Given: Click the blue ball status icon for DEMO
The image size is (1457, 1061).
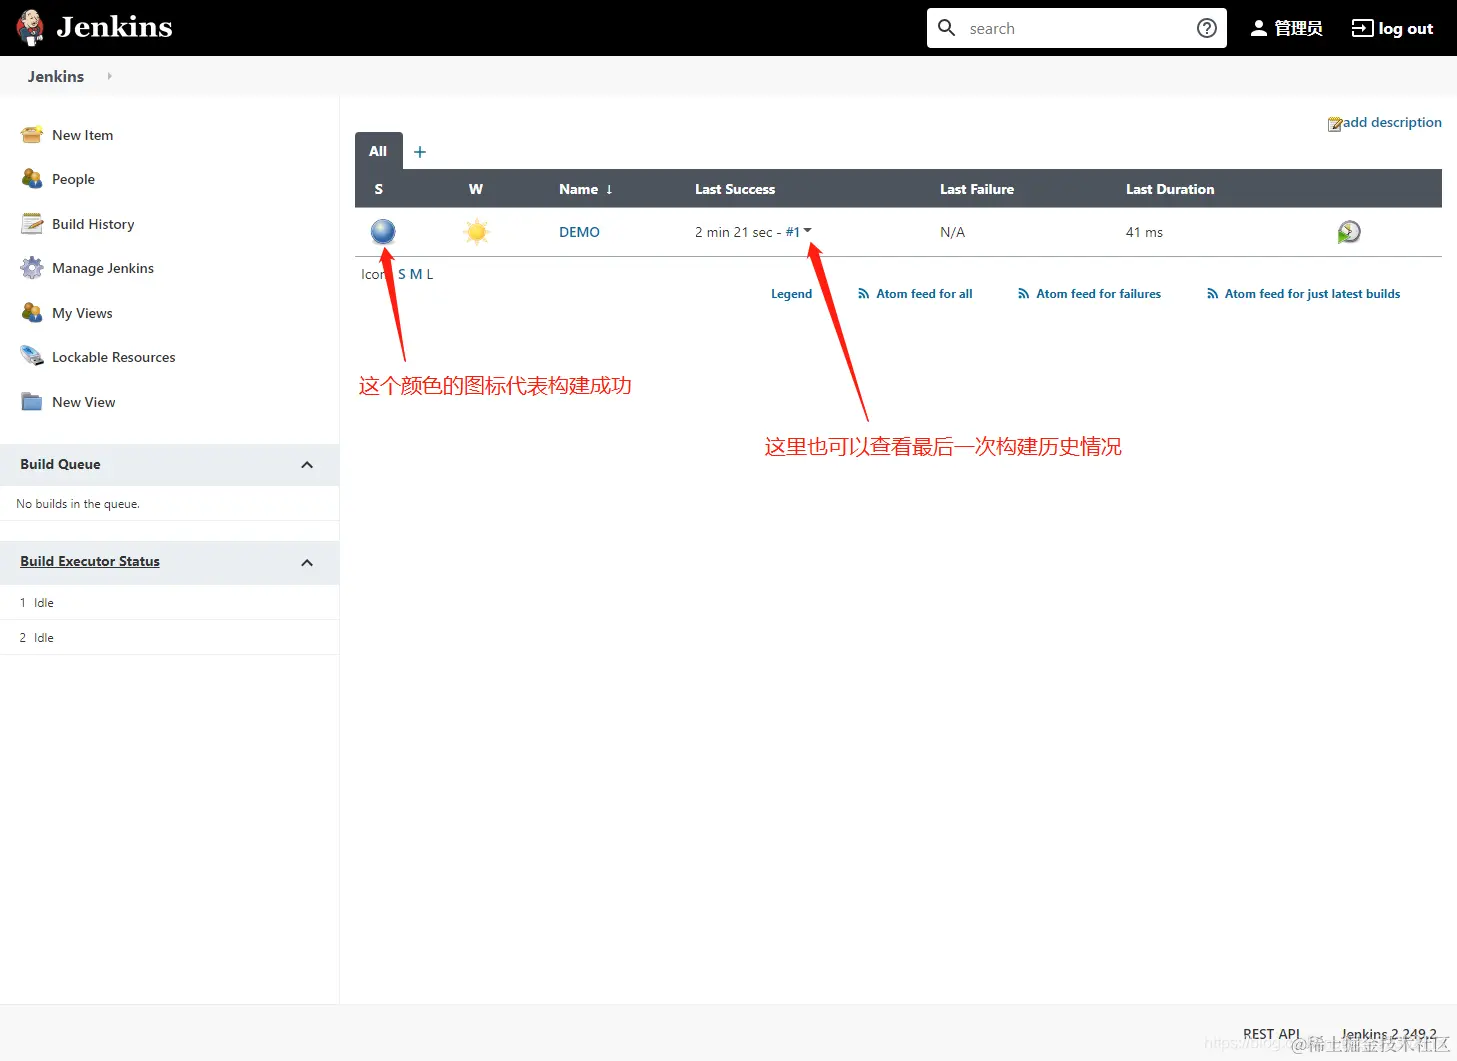Looking at the screenshot, I should 383,231.
